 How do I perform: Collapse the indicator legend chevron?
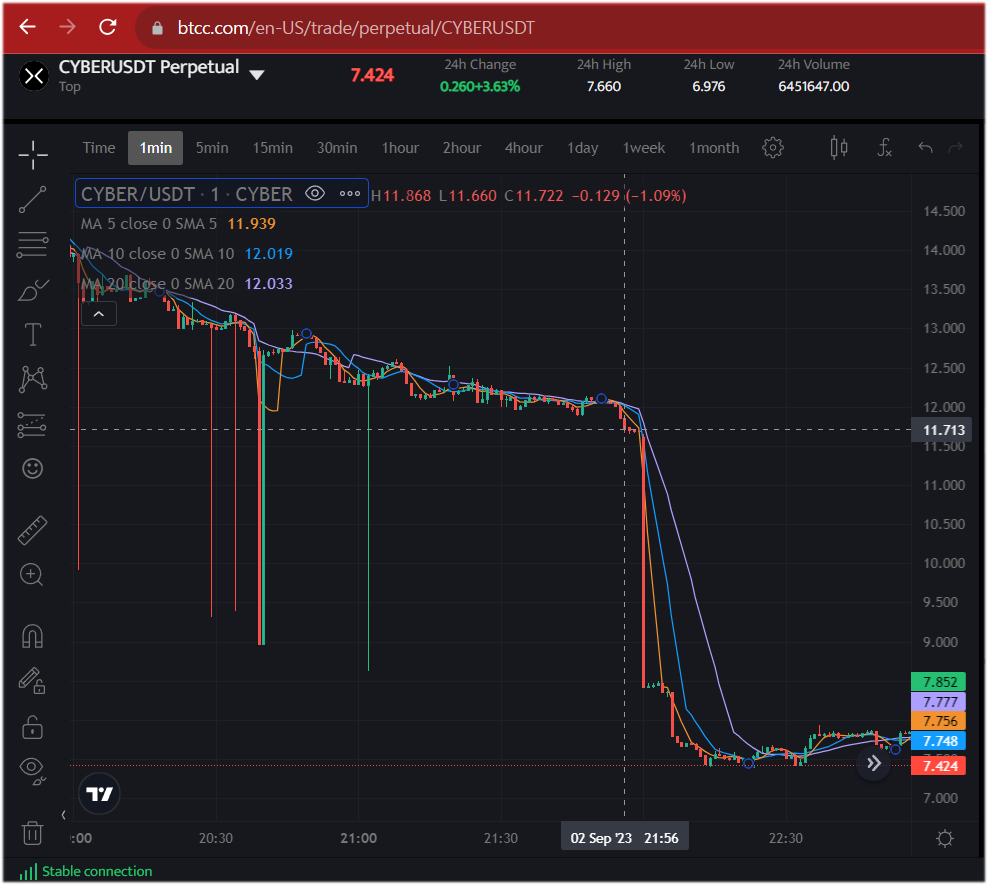pyautogui.click(x=98, y=314)
